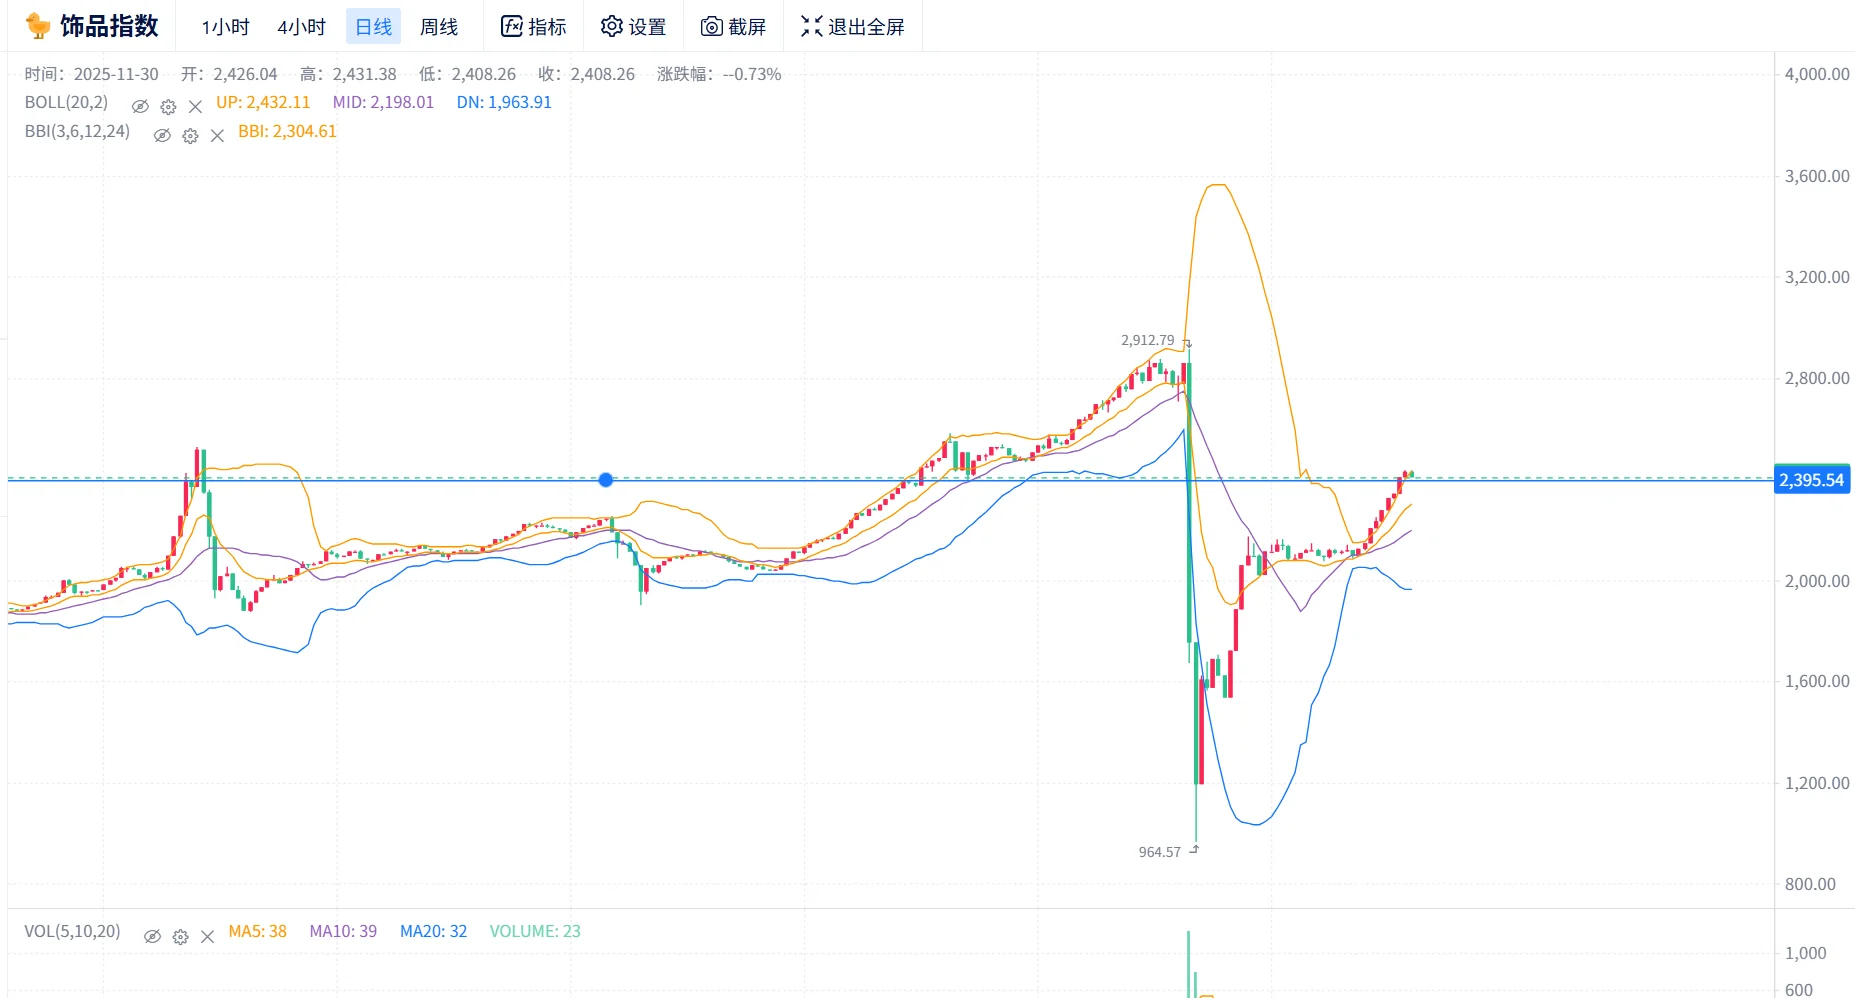1855x998 pixels.
Task: Click the 时间: 2025-11-30 date readout
Action: [91, 74]
